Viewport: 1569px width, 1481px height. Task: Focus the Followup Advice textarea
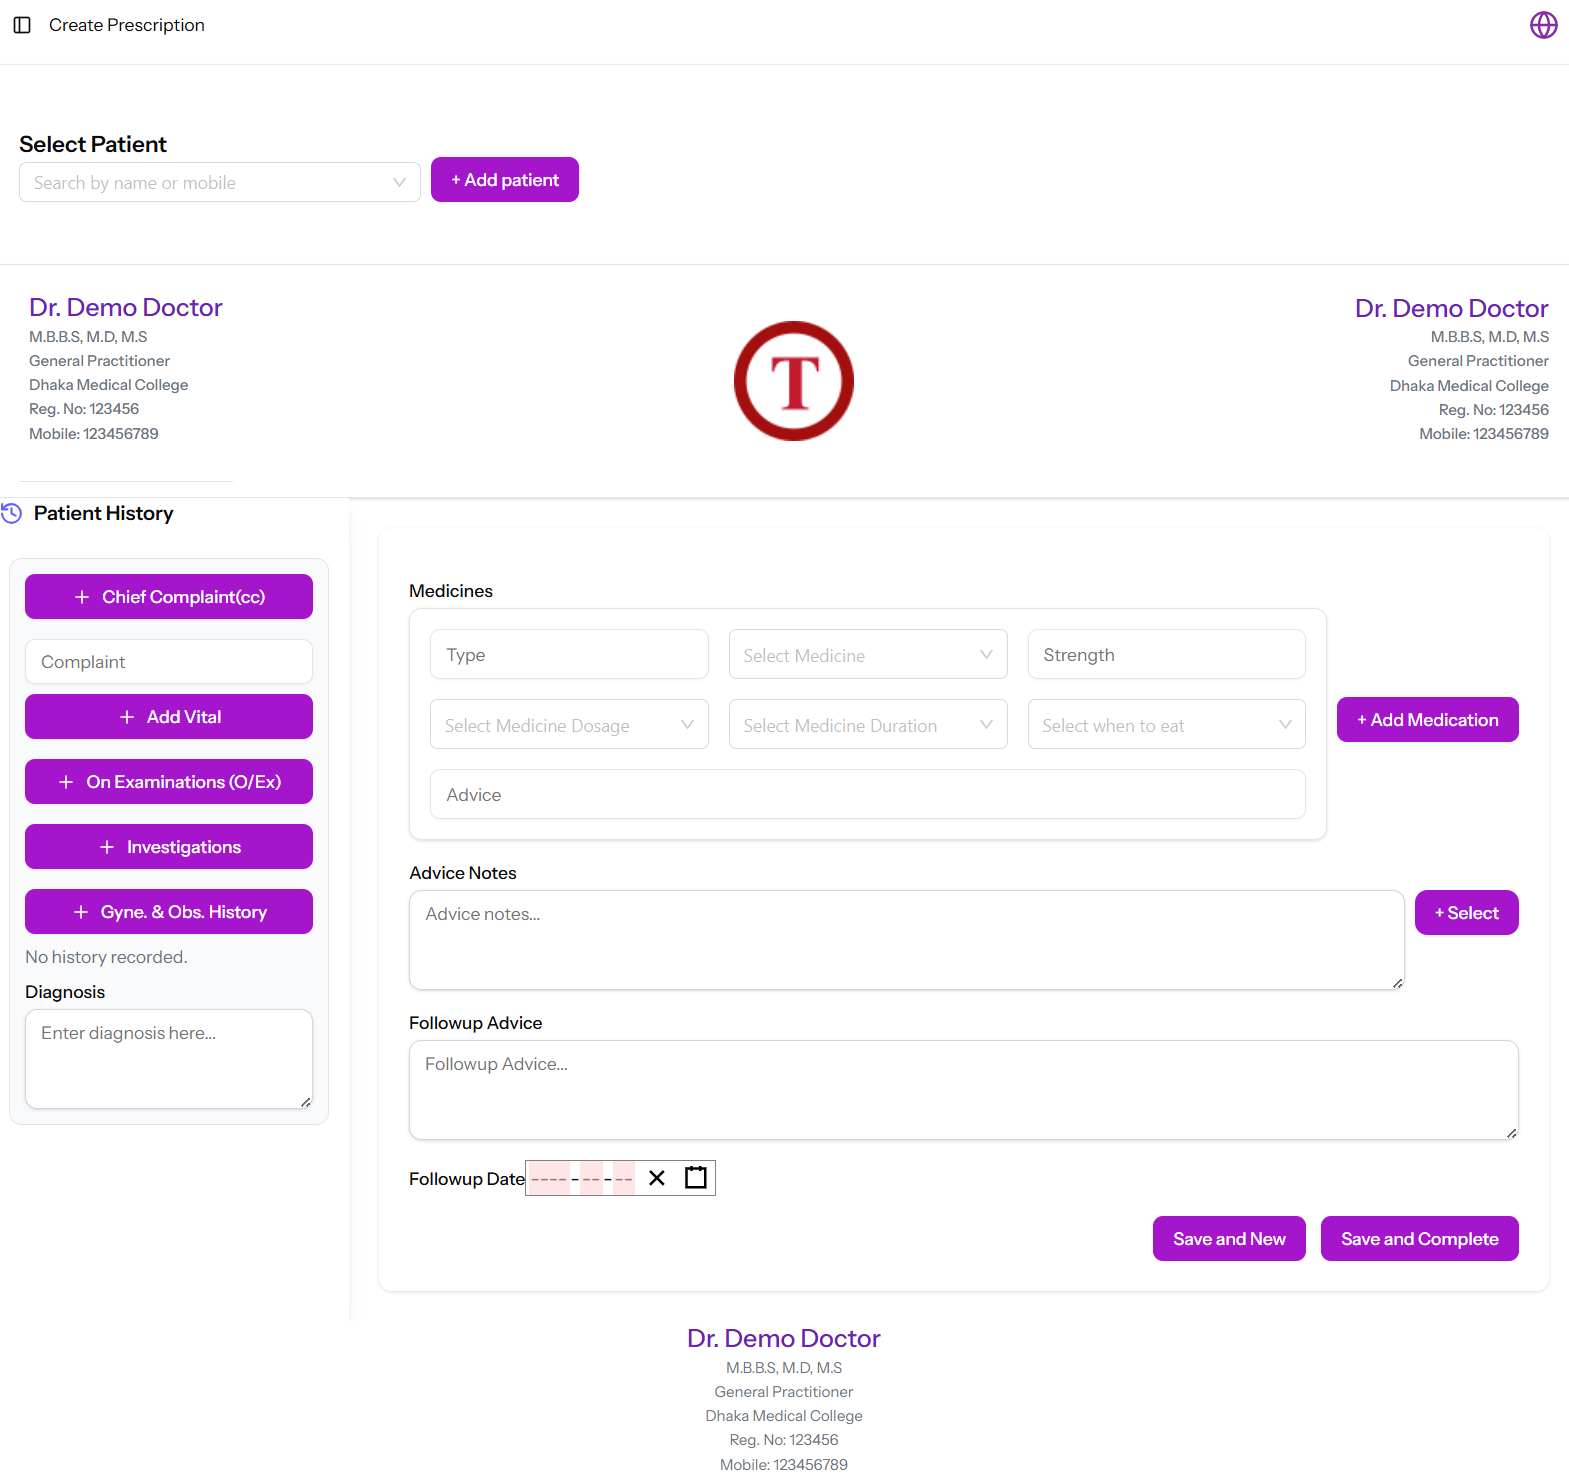[x=964, y=1090]
